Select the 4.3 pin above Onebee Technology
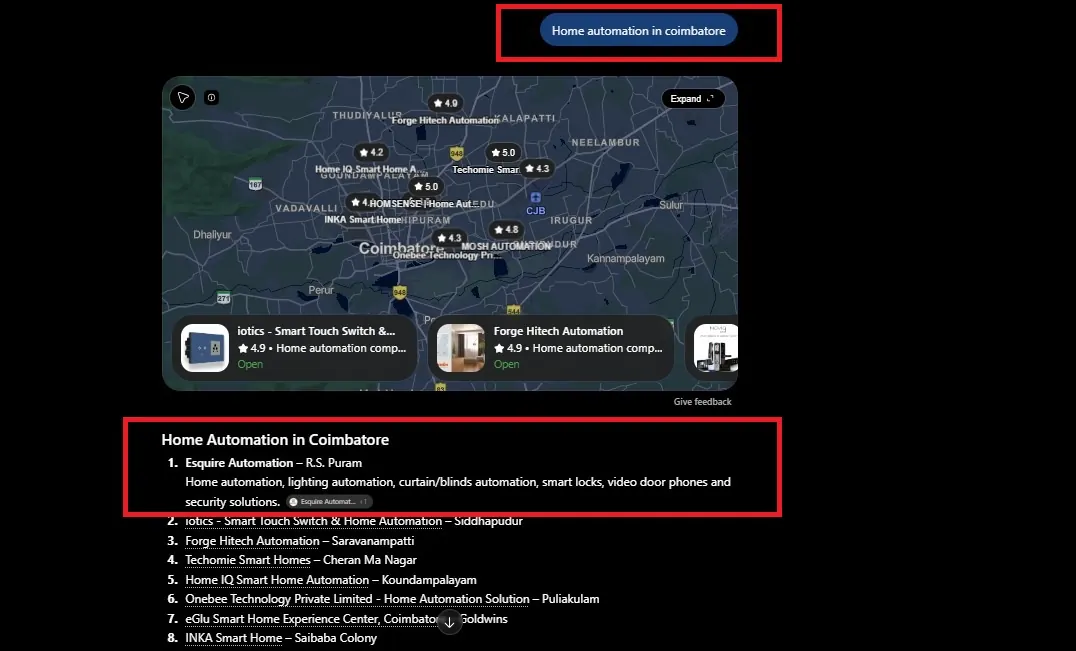This screenshot has width=1076, height=651. click(x=449, y=238)
